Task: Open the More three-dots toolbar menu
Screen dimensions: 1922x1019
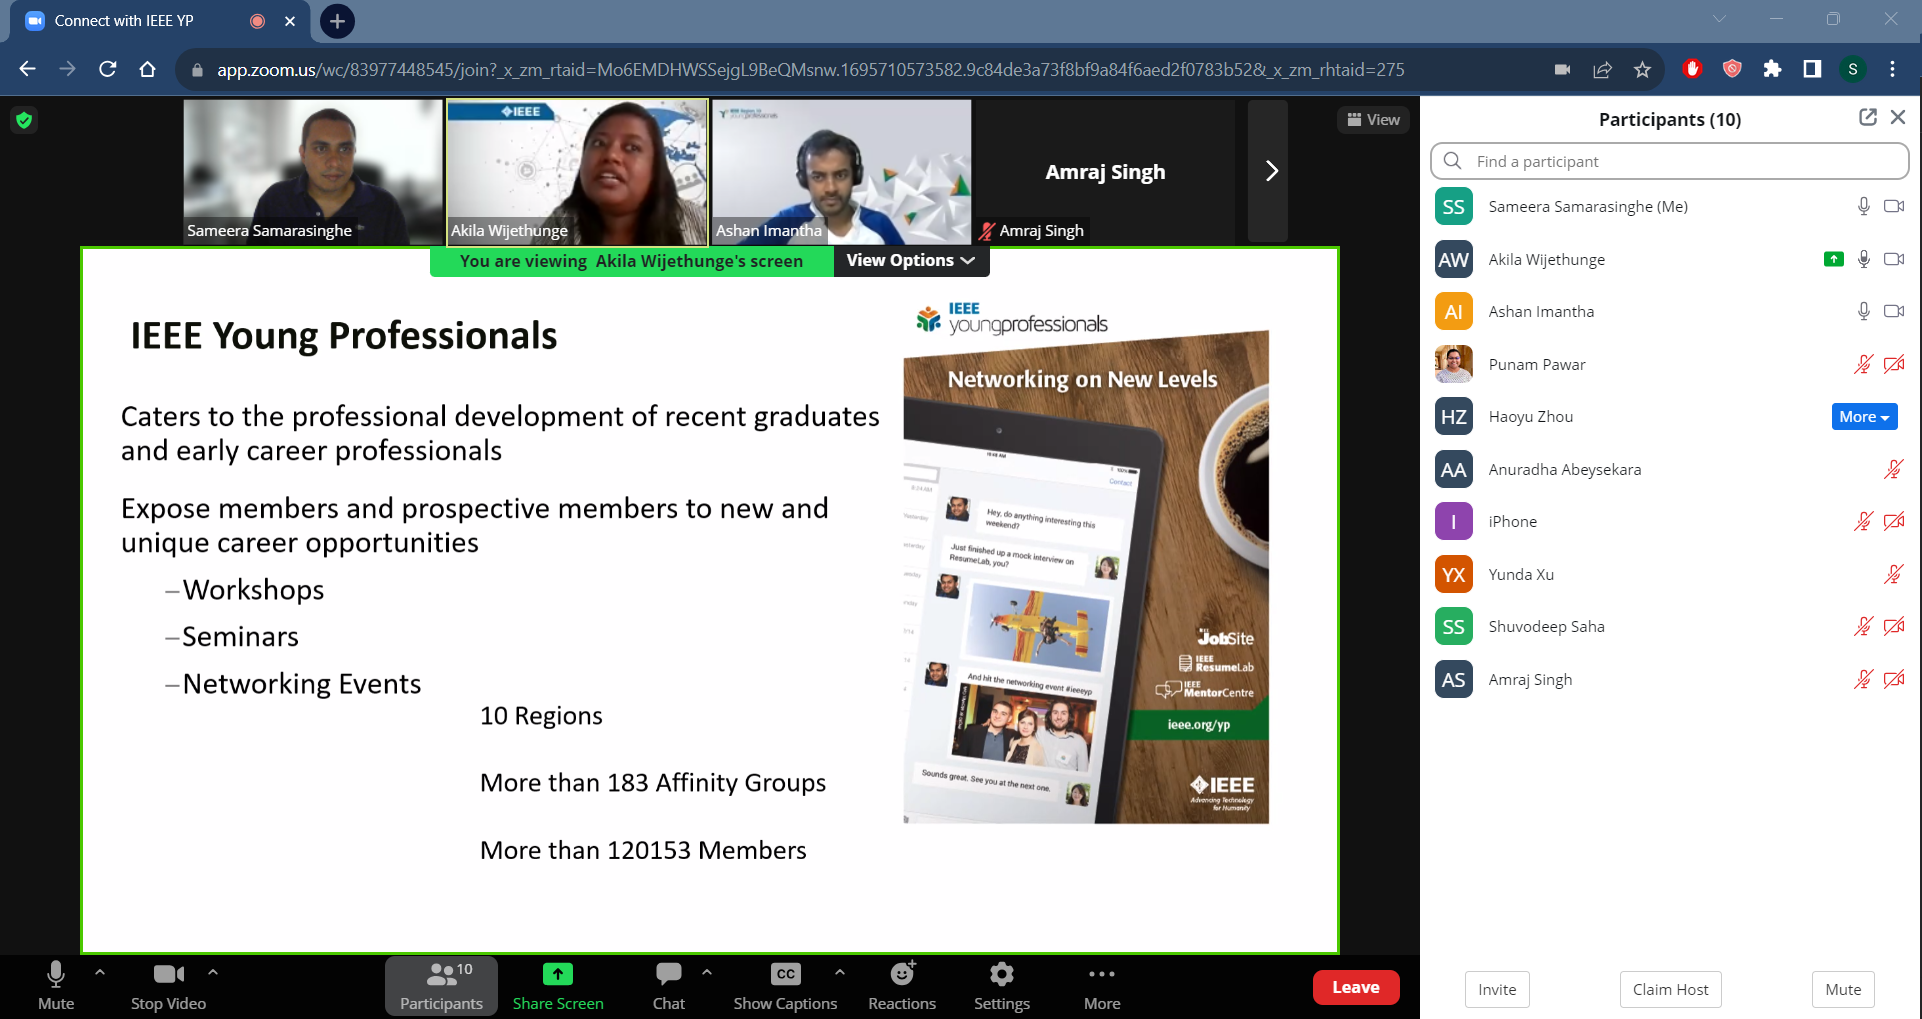Action: pyautogui.click(x=1101, y=974)
